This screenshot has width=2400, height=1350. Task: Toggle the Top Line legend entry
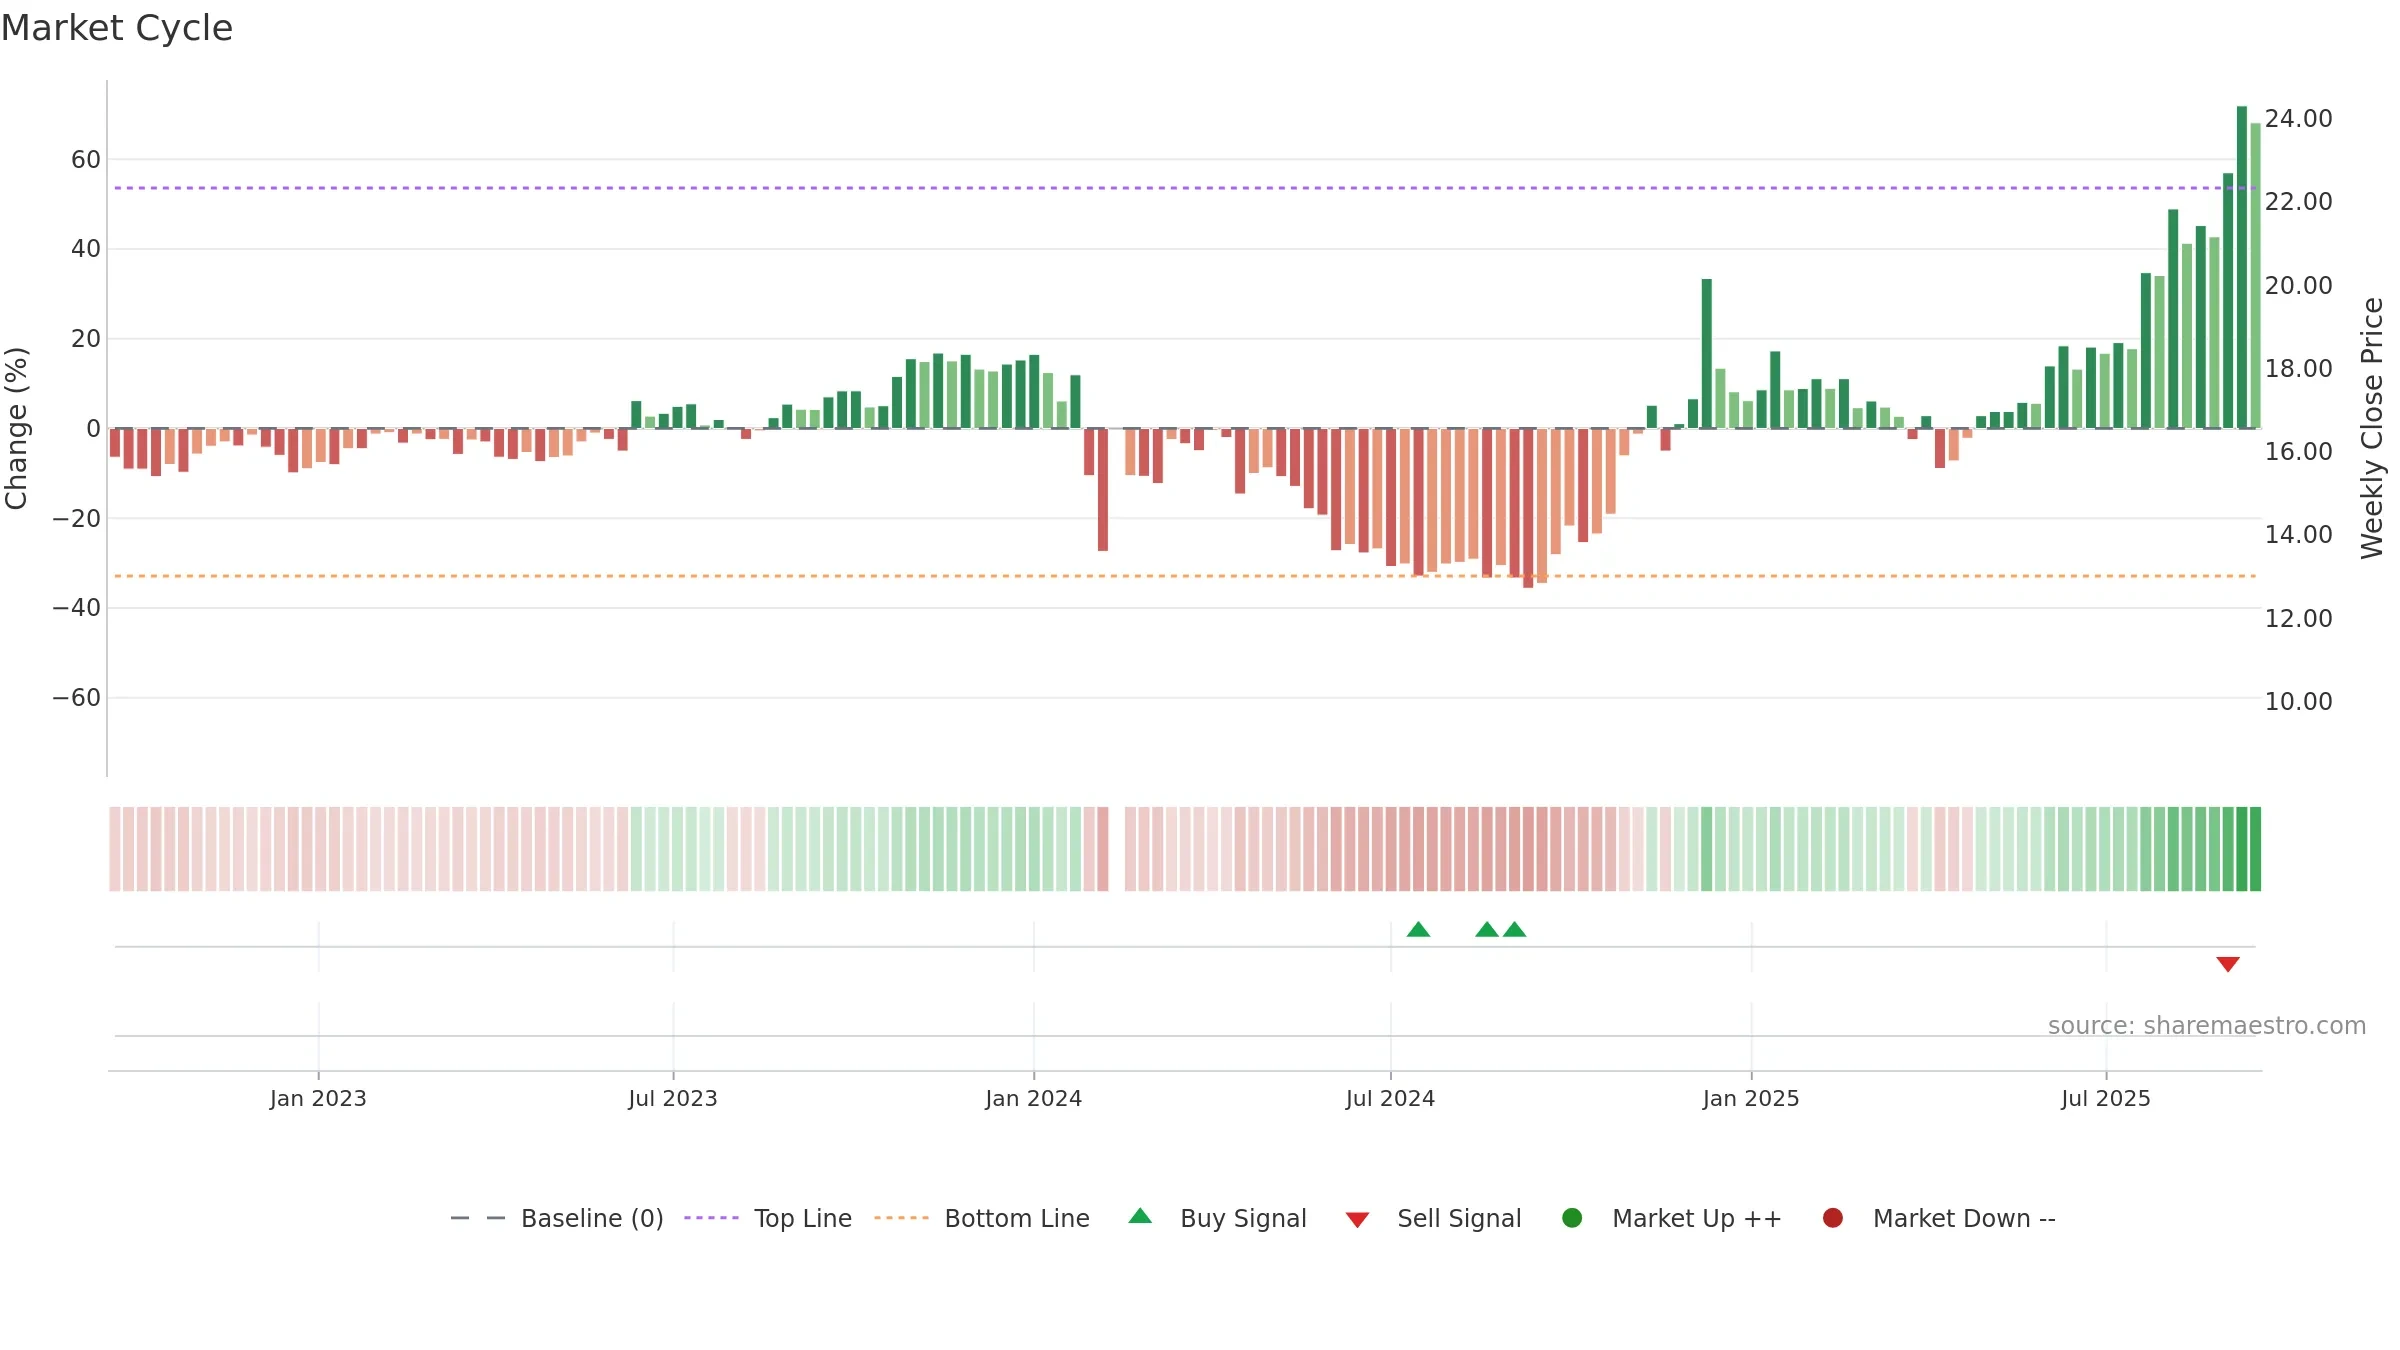click(768, 1218)
